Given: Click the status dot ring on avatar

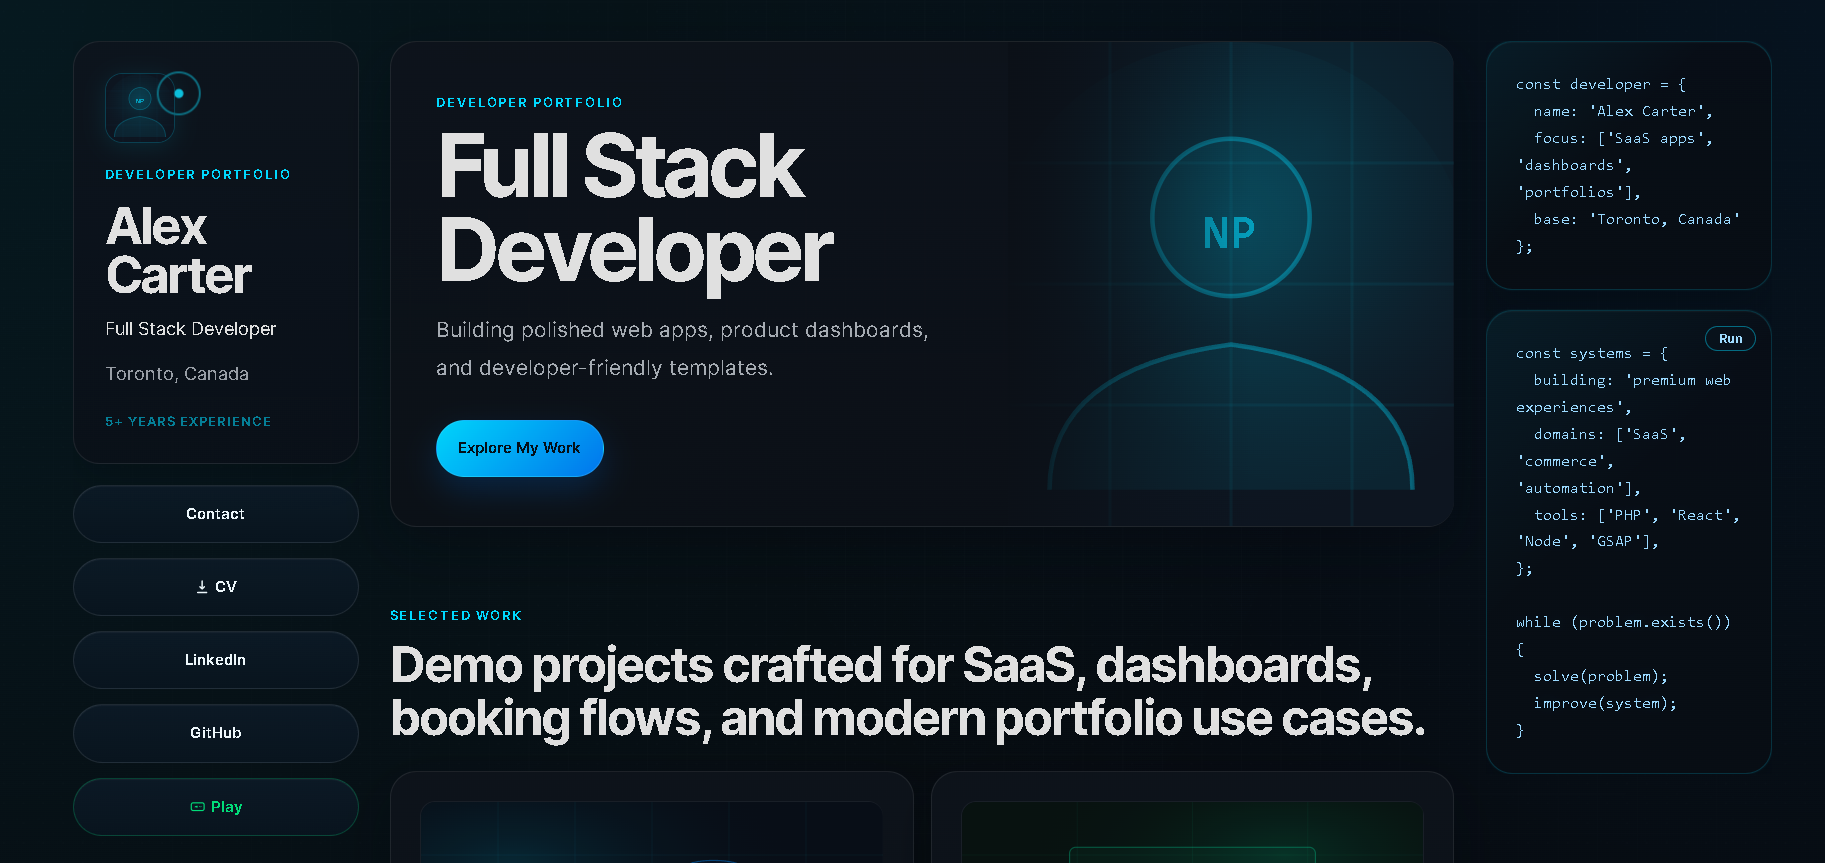Looking at the screenshot, I should pos(179,93).
